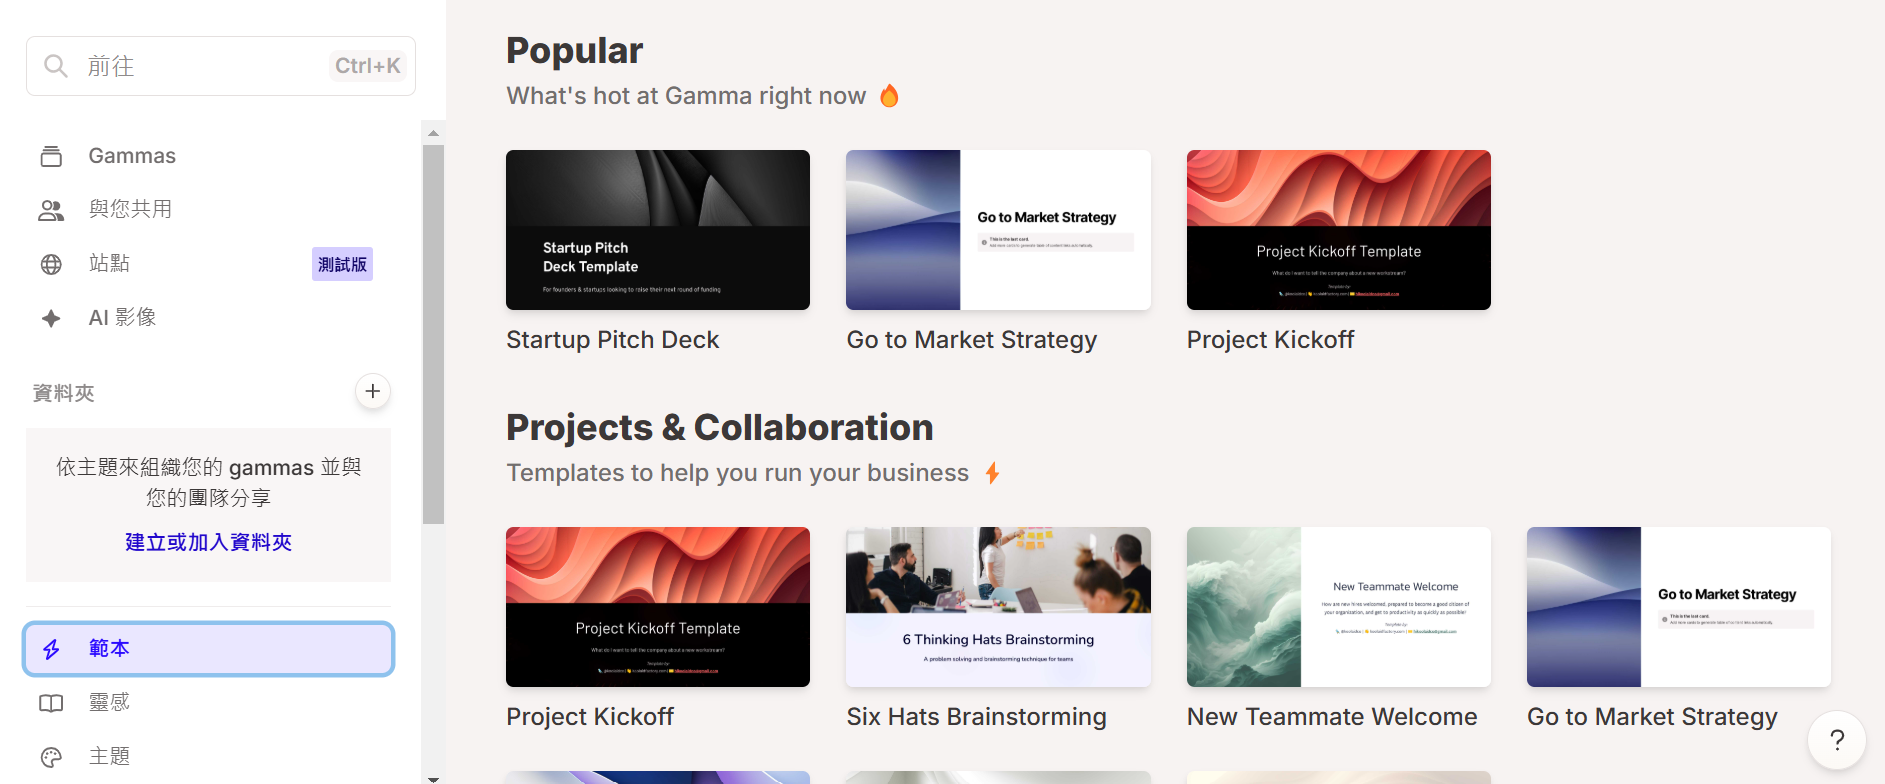Open the help question mark button
1885x784 pixels.
[x=1836, y=740]
